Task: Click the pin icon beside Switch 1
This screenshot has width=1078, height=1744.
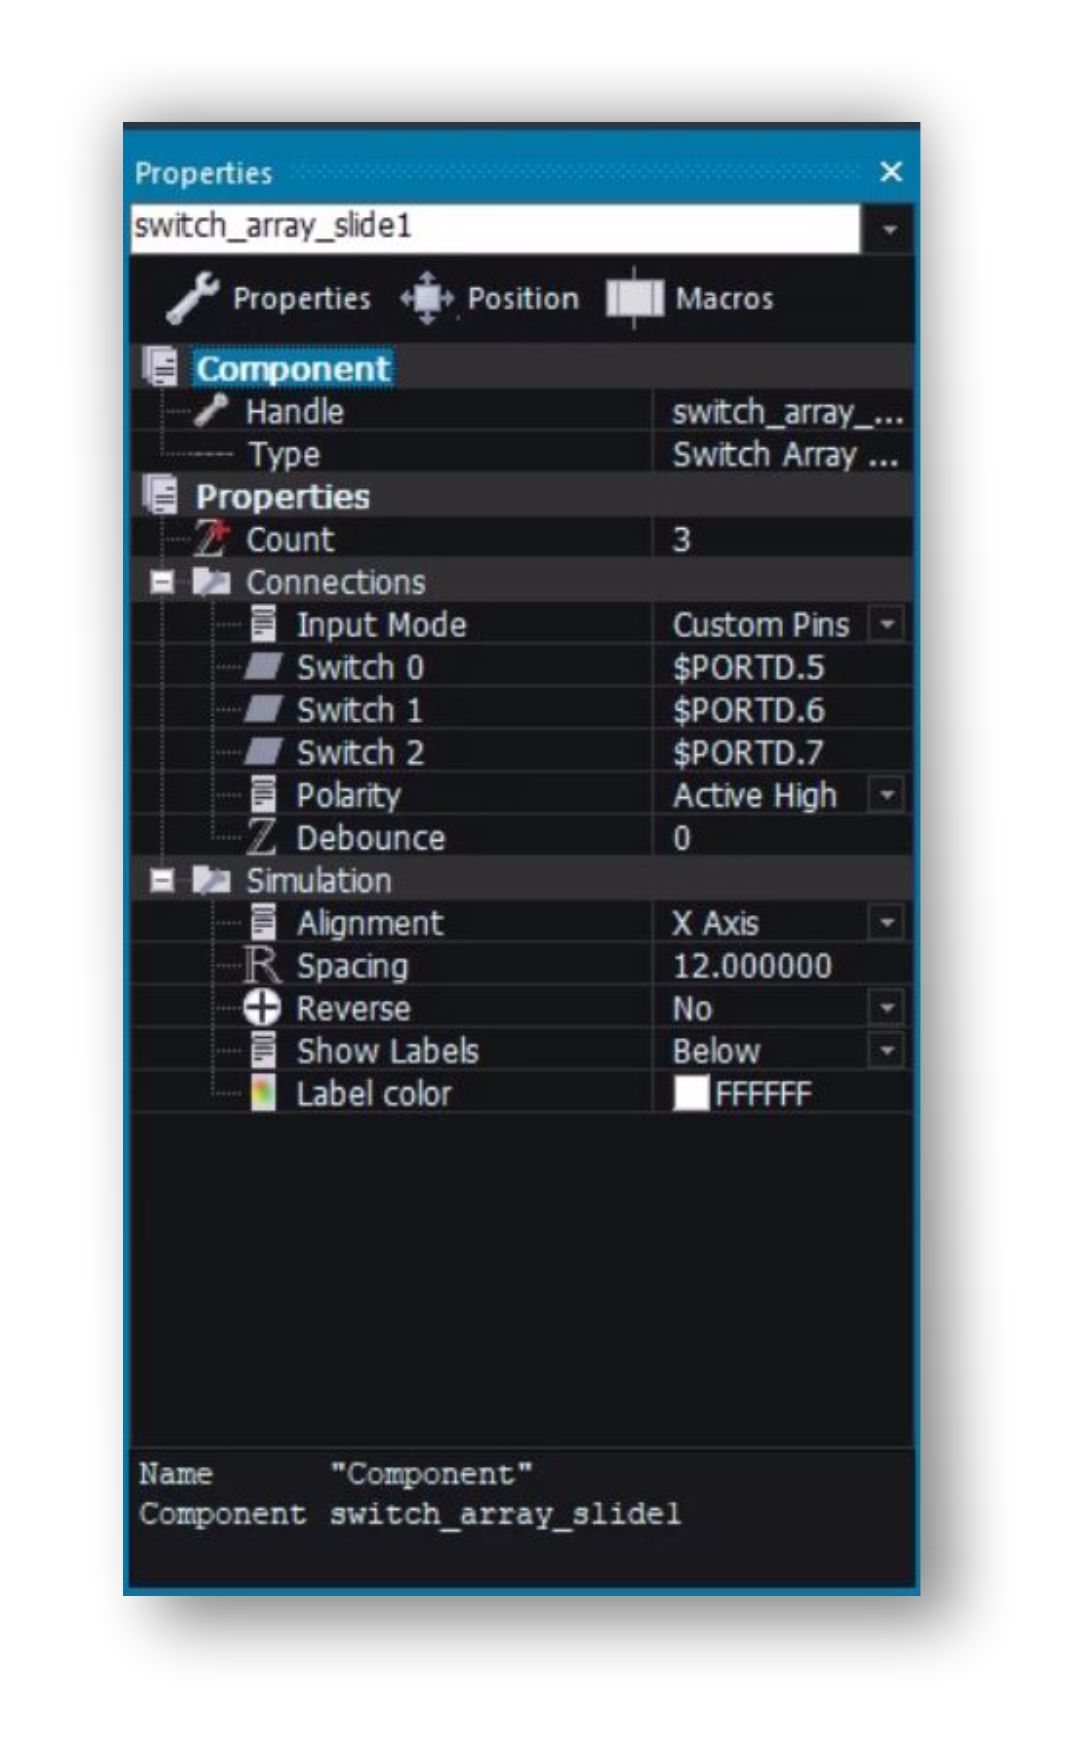Action: click(264, 709)
